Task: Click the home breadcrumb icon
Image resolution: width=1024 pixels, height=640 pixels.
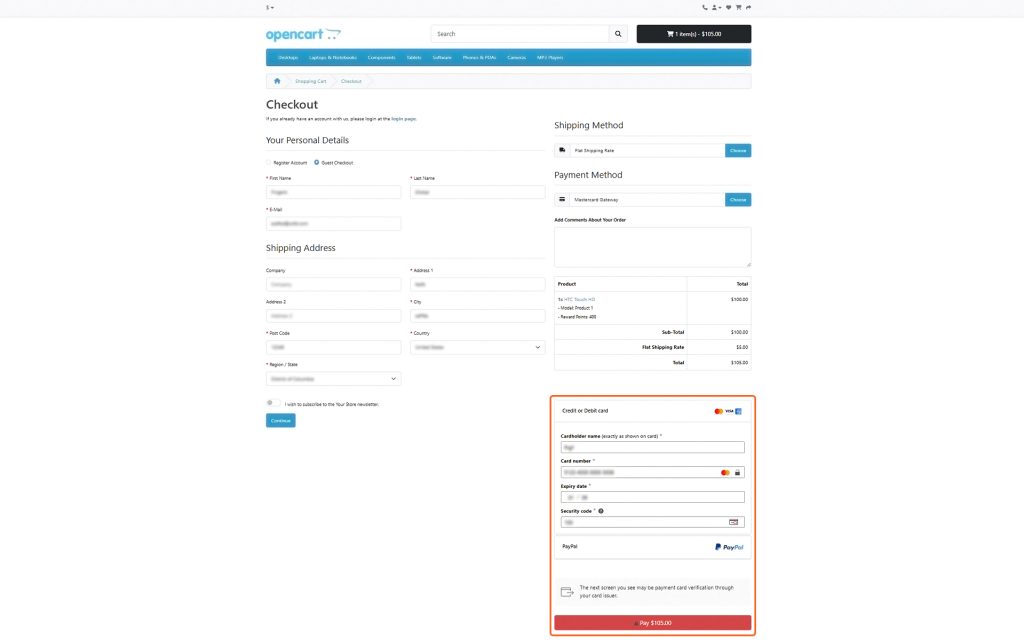Action: click(x=277, y=81)
